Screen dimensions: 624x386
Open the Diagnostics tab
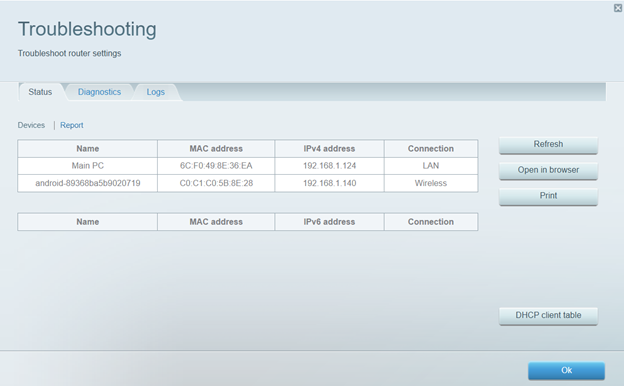[99, 92]
